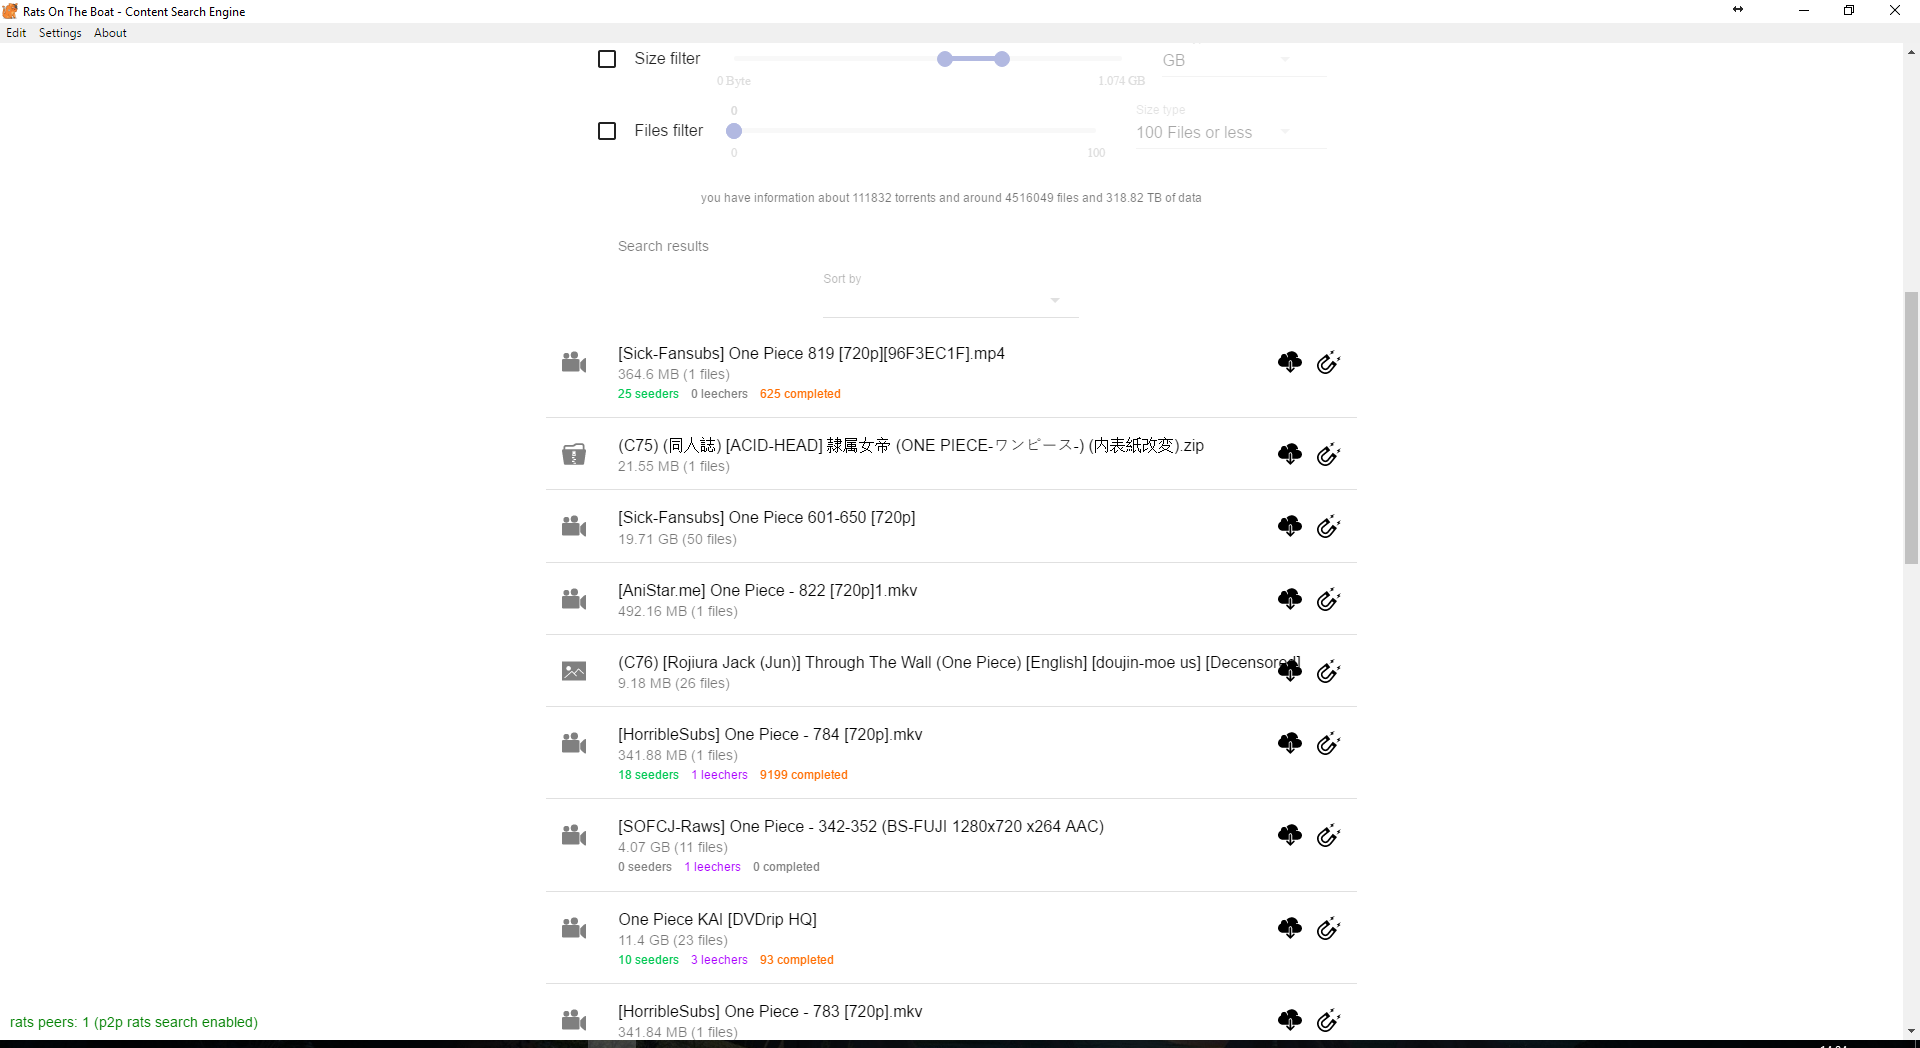Click the vertical scrollbar thumb
This screenshot has height=1048, width=1920.
click(1911, 428)
